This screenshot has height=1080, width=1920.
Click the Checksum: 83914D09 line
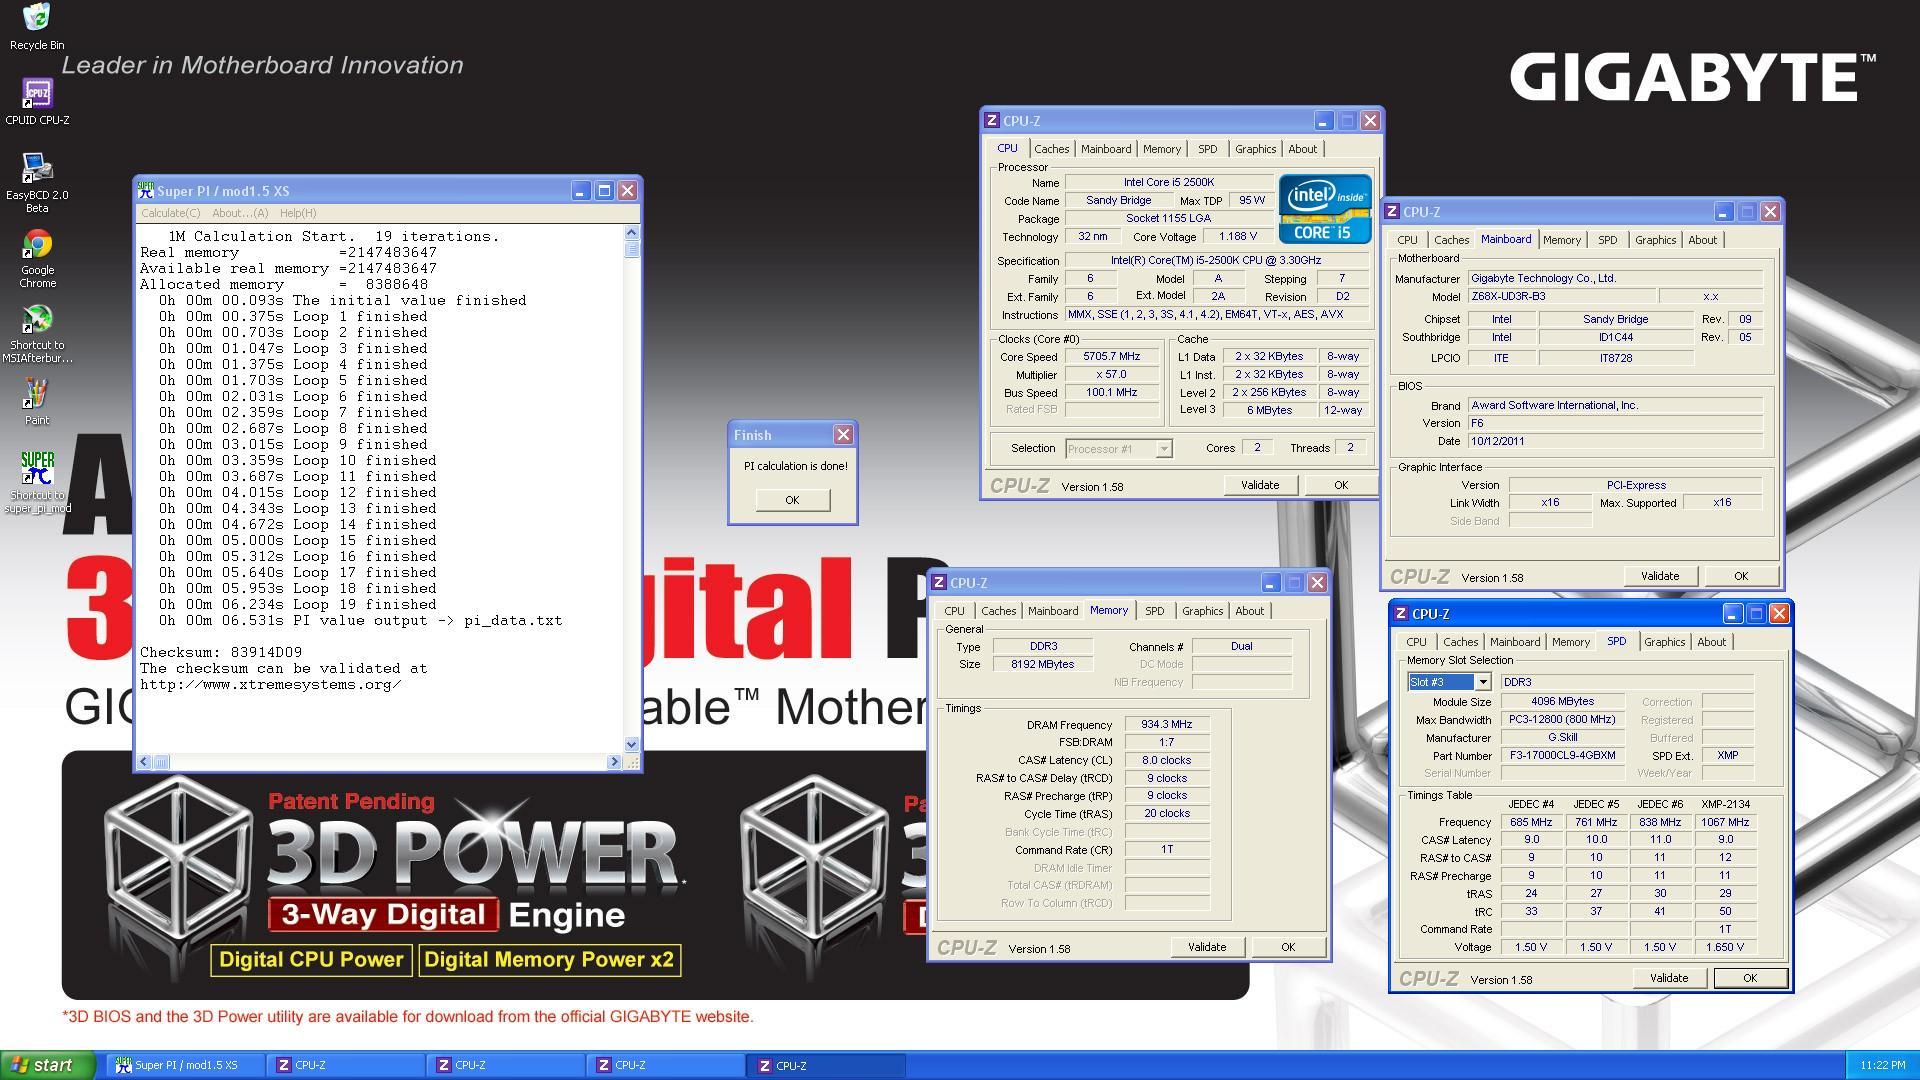[x=221, y=652]
